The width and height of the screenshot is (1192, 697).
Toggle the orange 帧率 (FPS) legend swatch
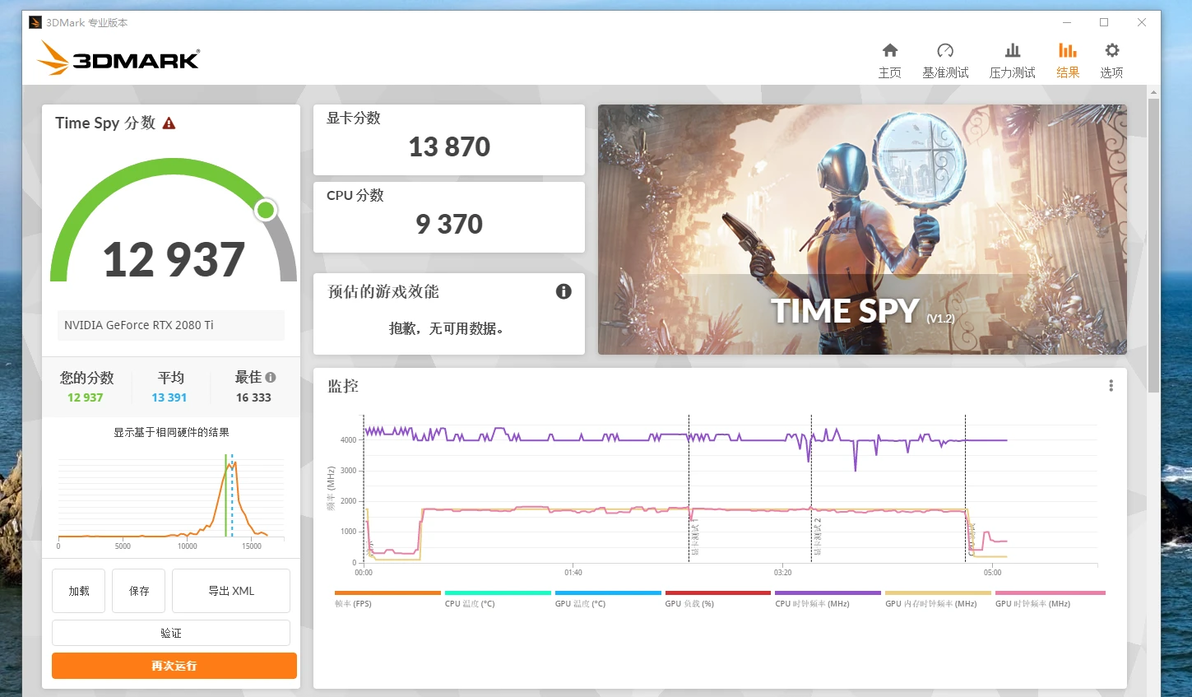tap(388, 593)
